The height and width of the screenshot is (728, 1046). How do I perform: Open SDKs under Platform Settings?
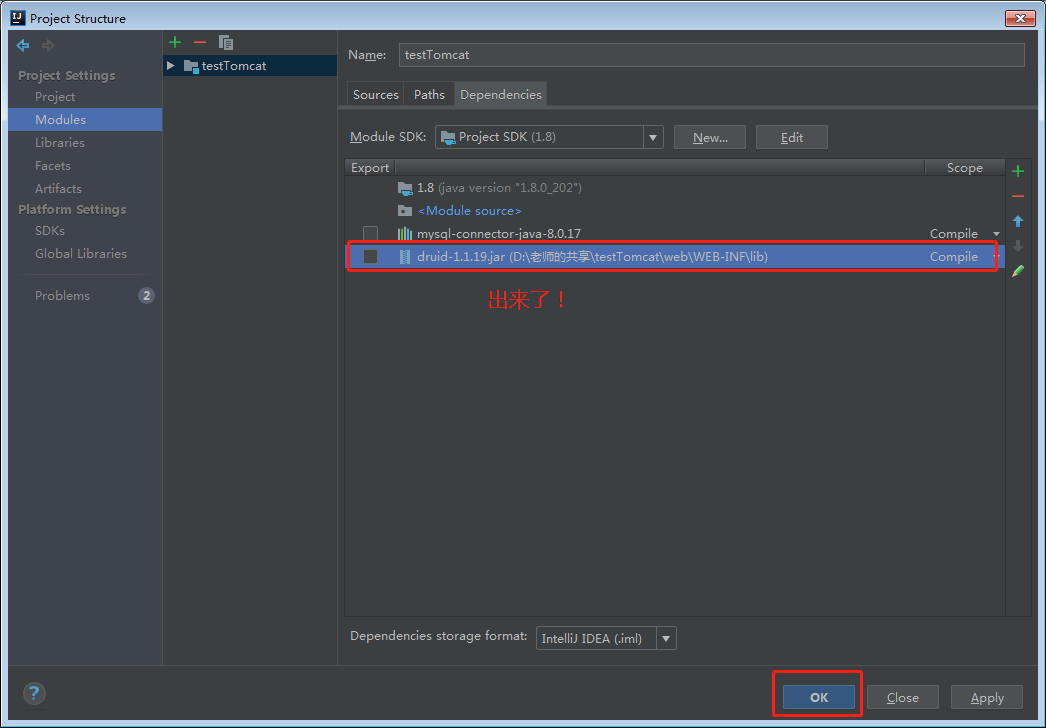(50, 231)
